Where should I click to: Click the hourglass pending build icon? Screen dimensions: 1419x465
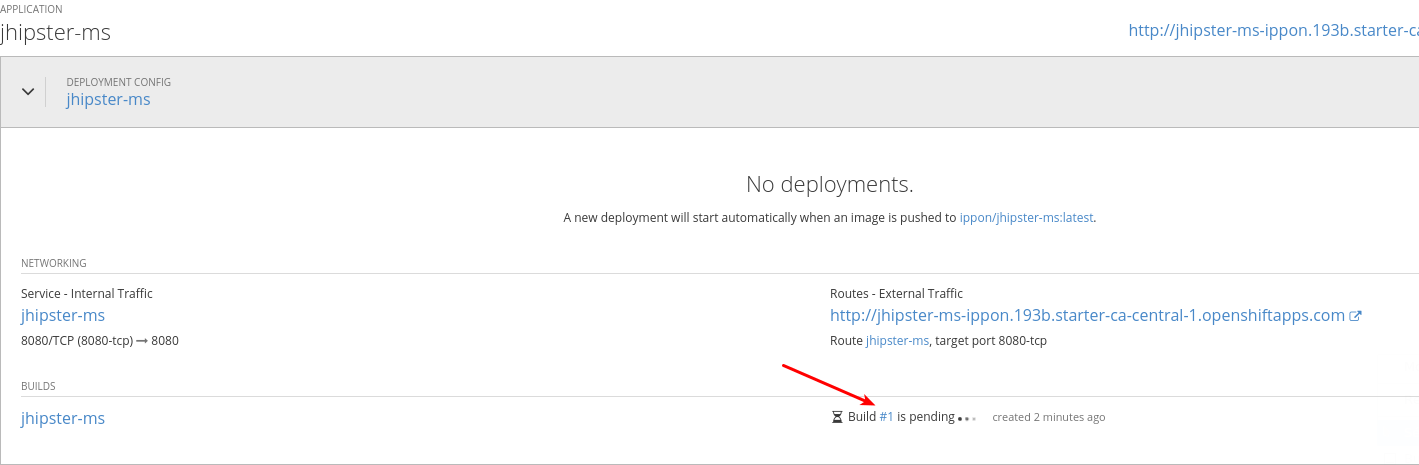pyautogui.click(x=838, y=417)
